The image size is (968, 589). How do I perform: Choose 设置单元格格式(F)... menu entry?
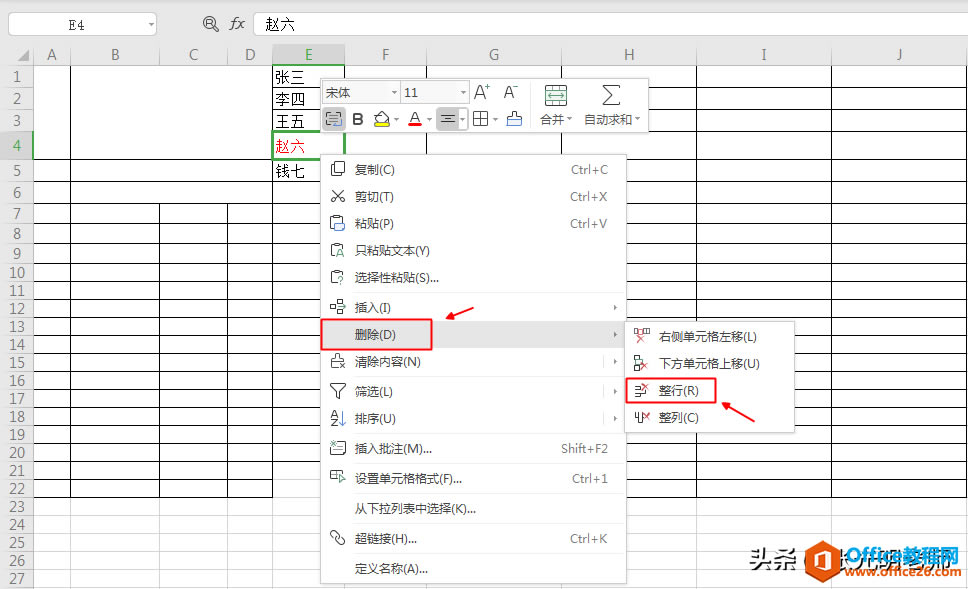point(473,478)
